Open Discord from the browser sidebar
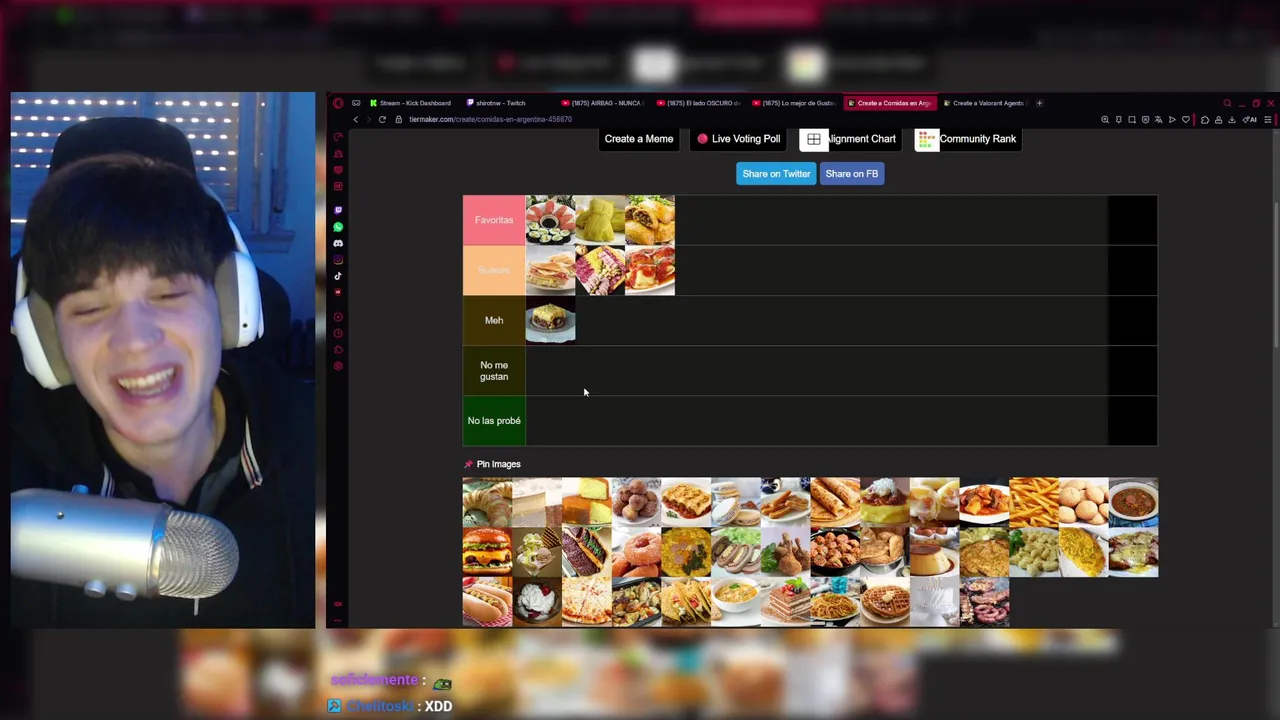This screenshot has width=1280, height=720. click(x=338, y=243)
